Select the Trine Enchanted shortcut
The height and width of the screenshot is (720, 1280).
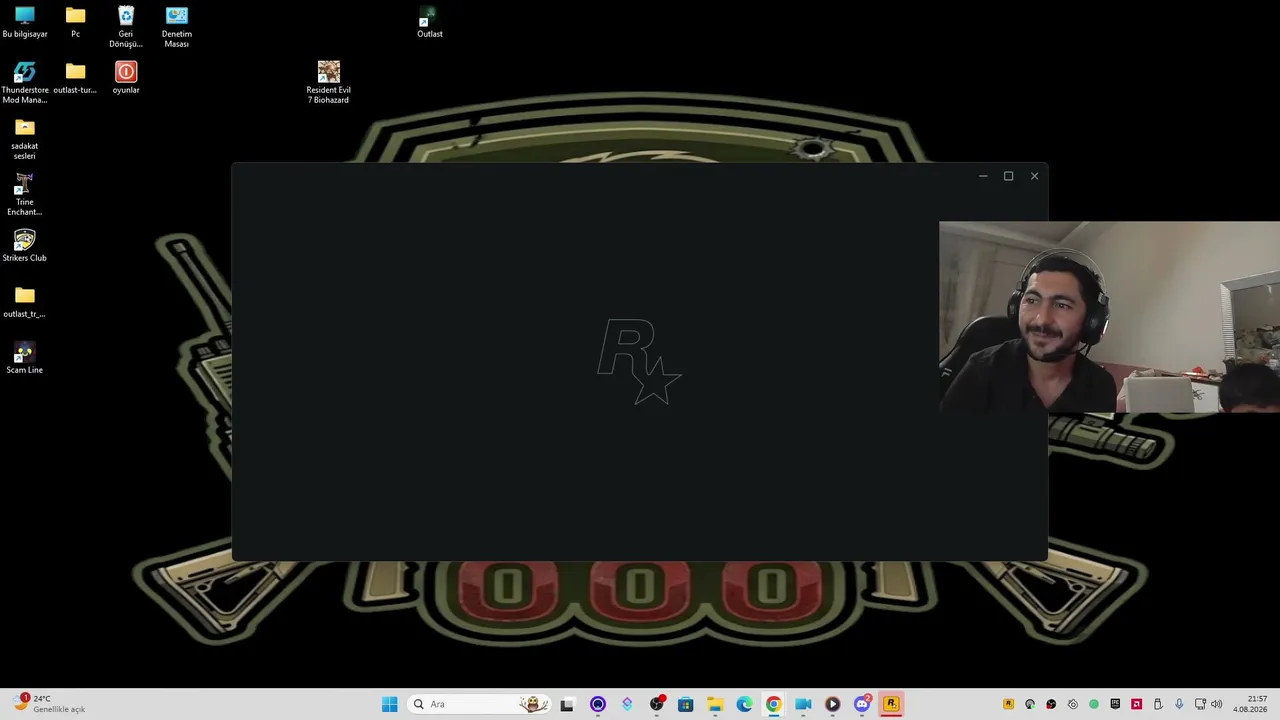(x=25, y=195)
